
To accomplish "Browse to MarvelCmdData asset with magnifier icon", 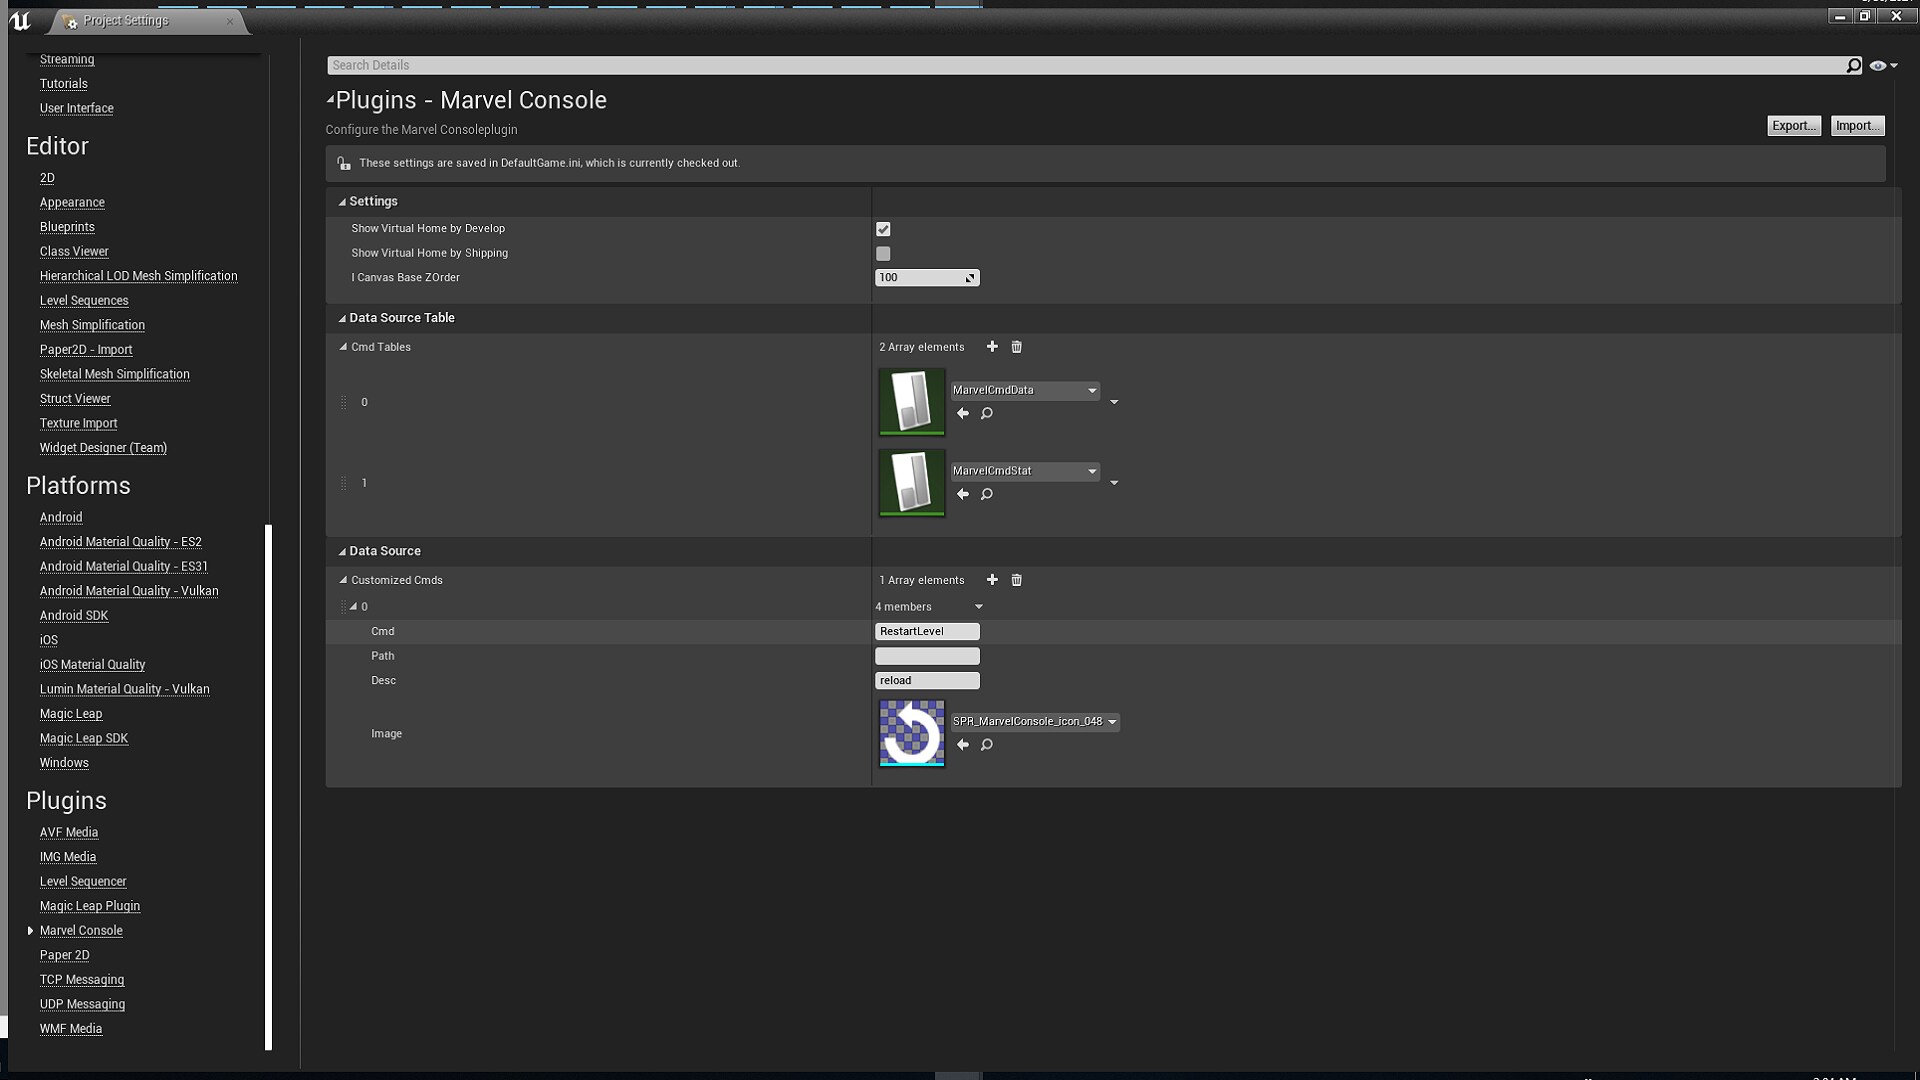I will click(987, 413).
